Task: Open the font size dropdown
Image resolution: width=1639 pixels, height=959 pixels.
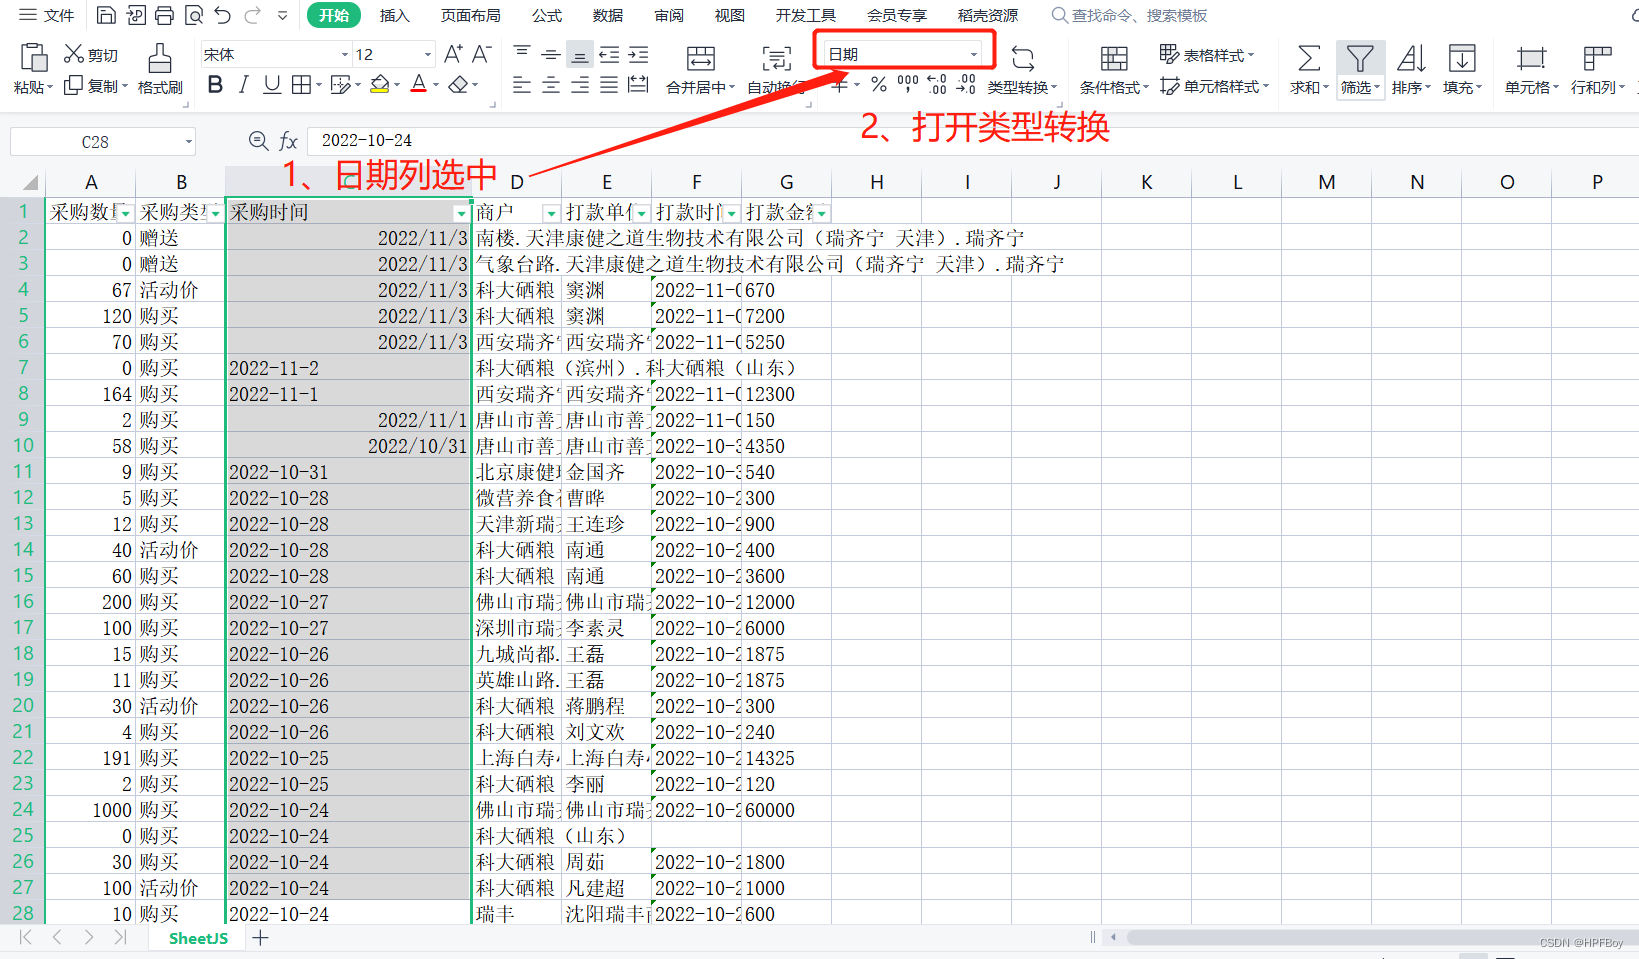Action: [427, 53]
